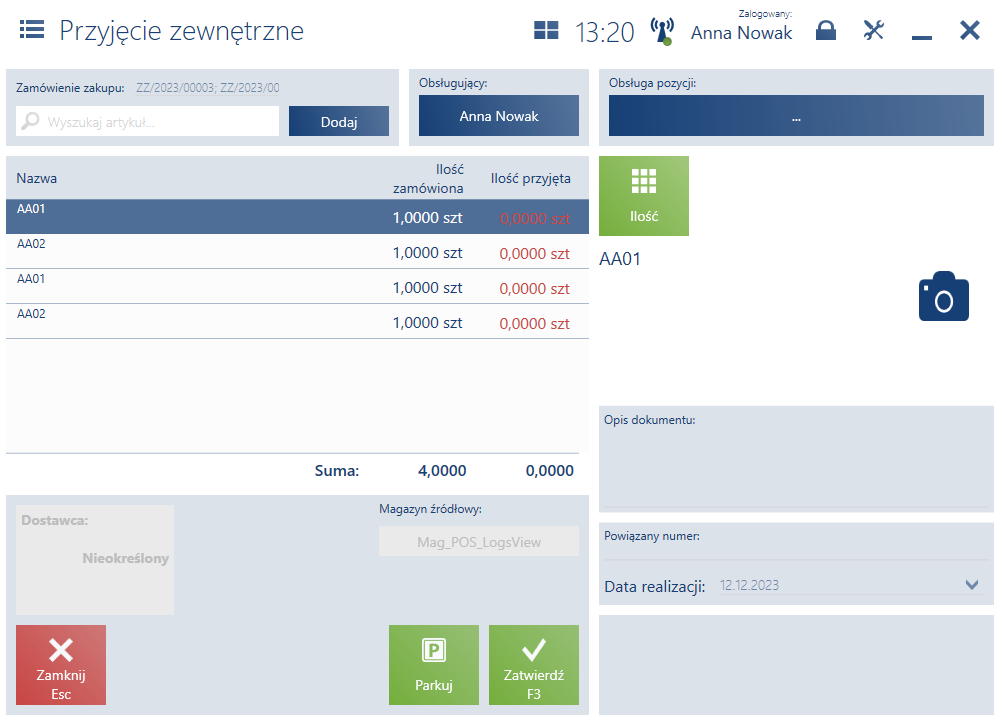Open camera to photograph item
This screenshot has width=1002, height=725.
click(943, 296)
